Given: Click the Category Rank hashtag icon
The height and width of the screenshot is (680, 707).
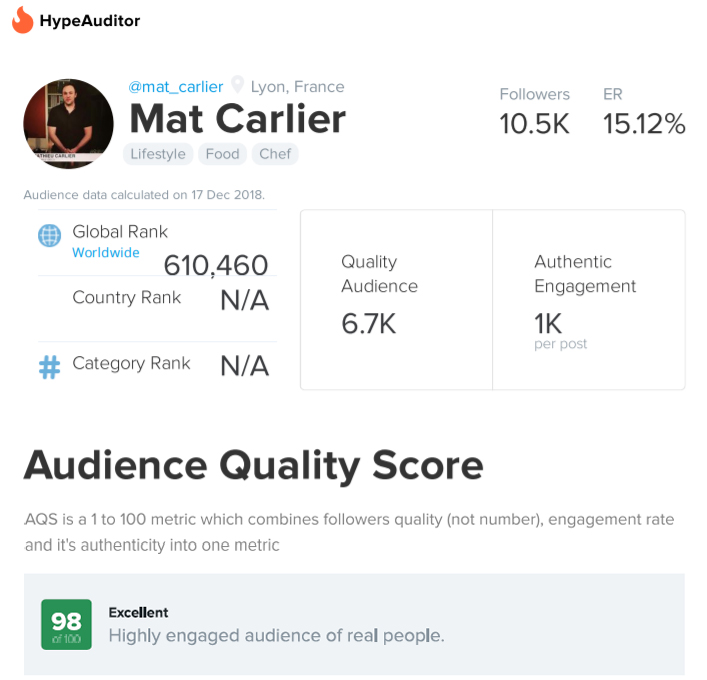Looking at the screenshot, I should pos(50,367).
